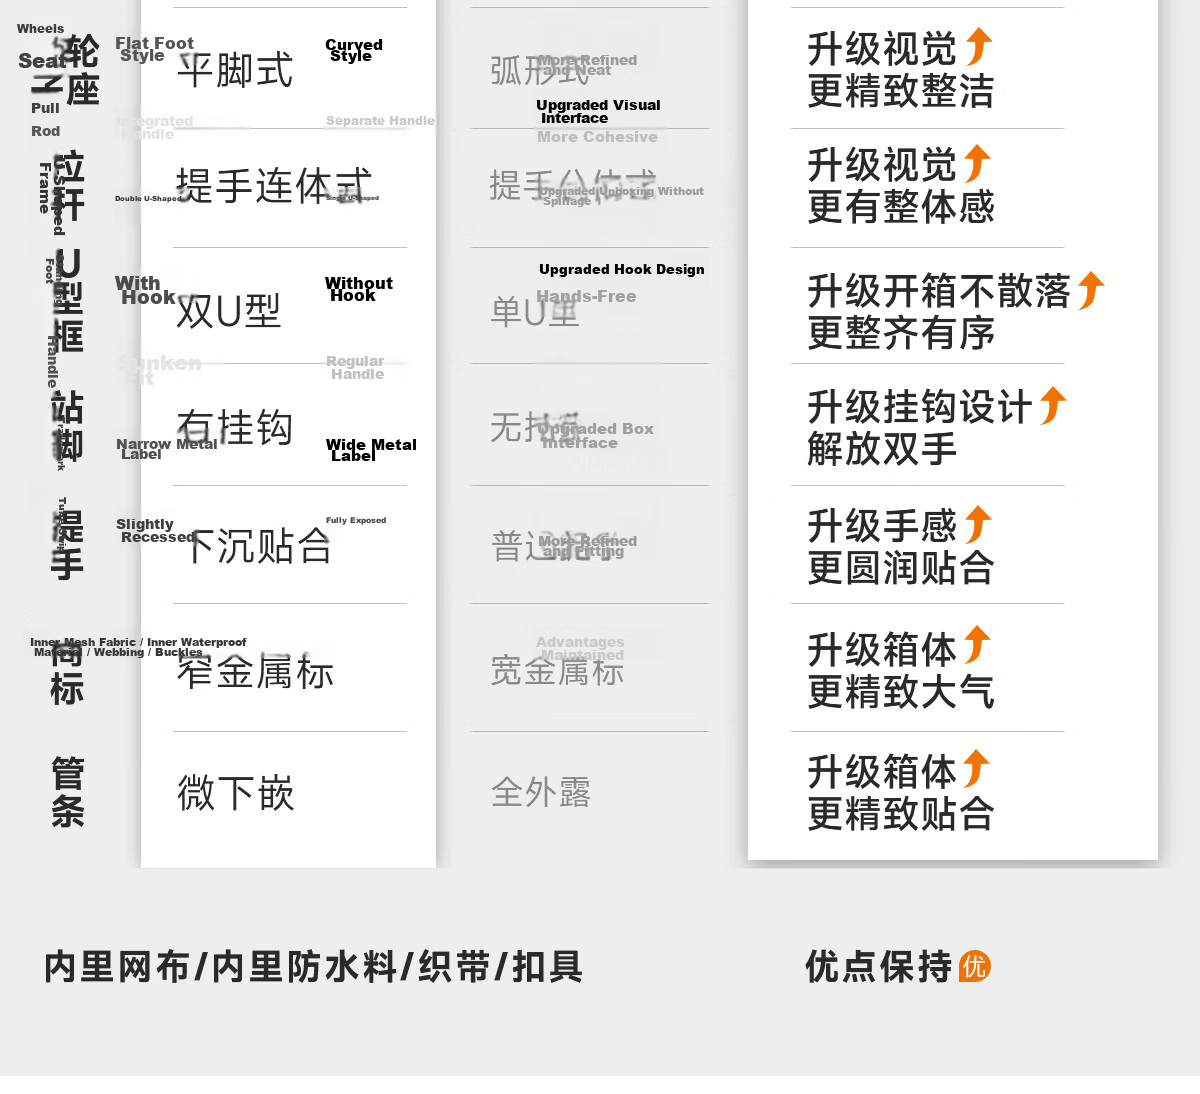This screenshot has width=1200, height=1094.
Task: Click the 双U型 text
Action: click(x=228, y=311)
